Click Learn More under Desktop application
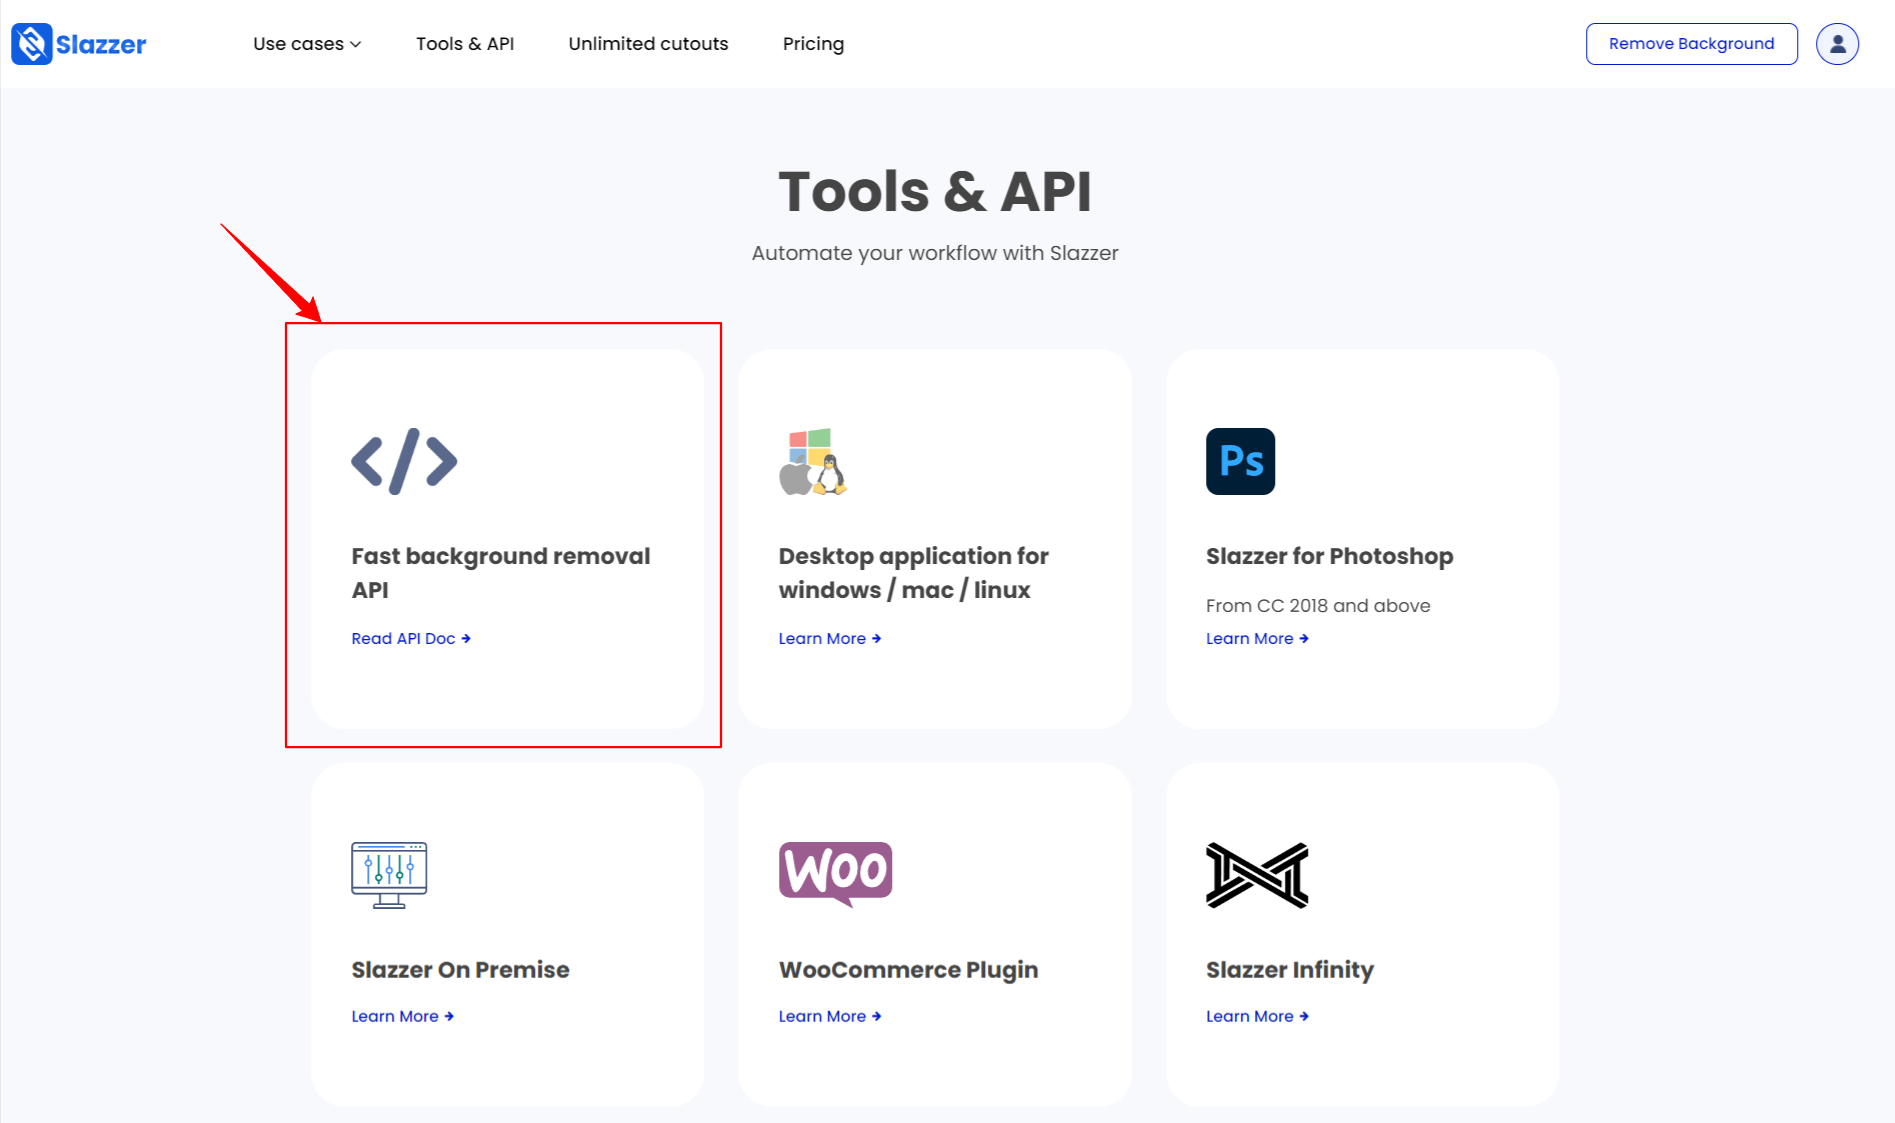Viewport: 1895px width, 1123px height. pos(830,638)
